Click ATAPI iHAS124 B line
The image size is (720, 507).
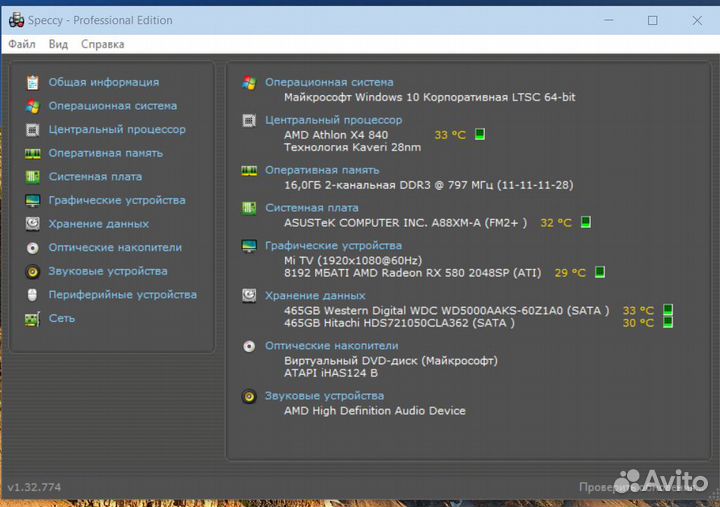tap(331, 373)
